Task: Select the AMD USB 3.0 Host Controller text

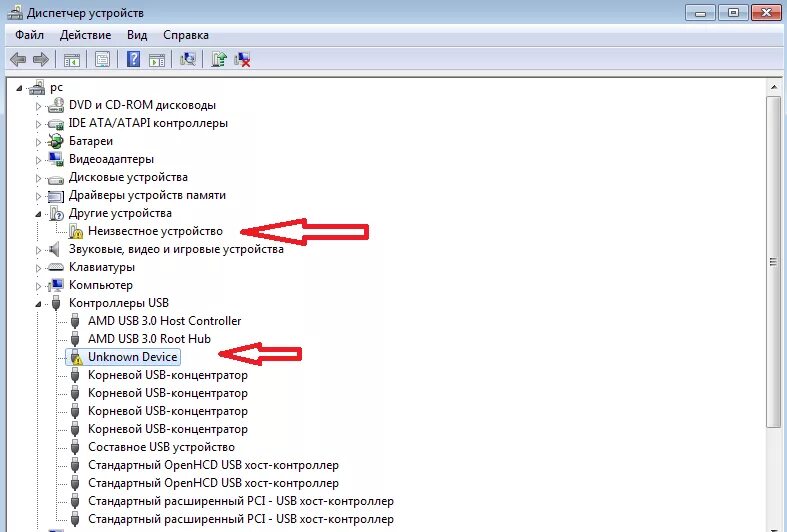Action: tap(164, 321)
